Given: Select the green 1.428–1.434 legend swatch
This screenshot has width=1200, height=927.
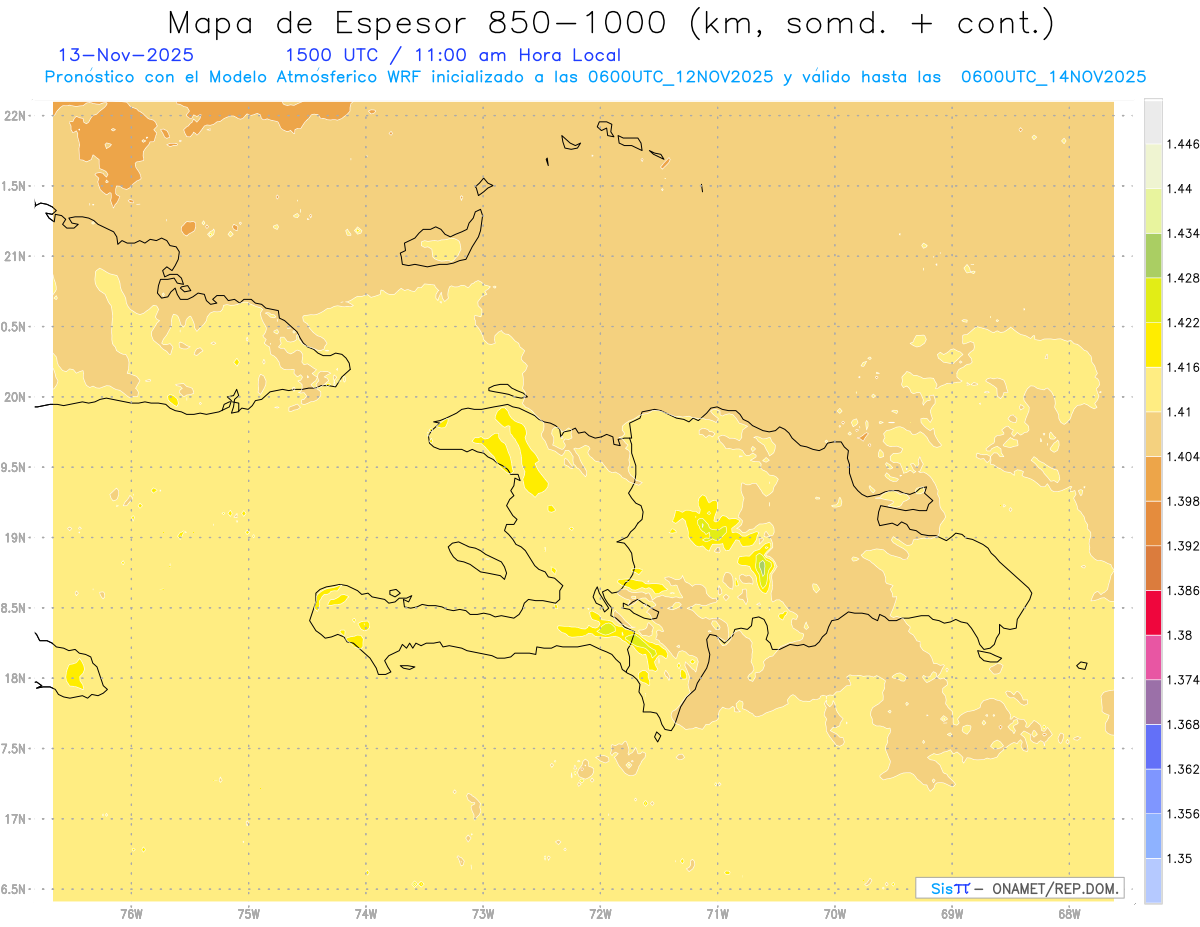Looking at the screenshot, I should click(x=1153, y=255).
